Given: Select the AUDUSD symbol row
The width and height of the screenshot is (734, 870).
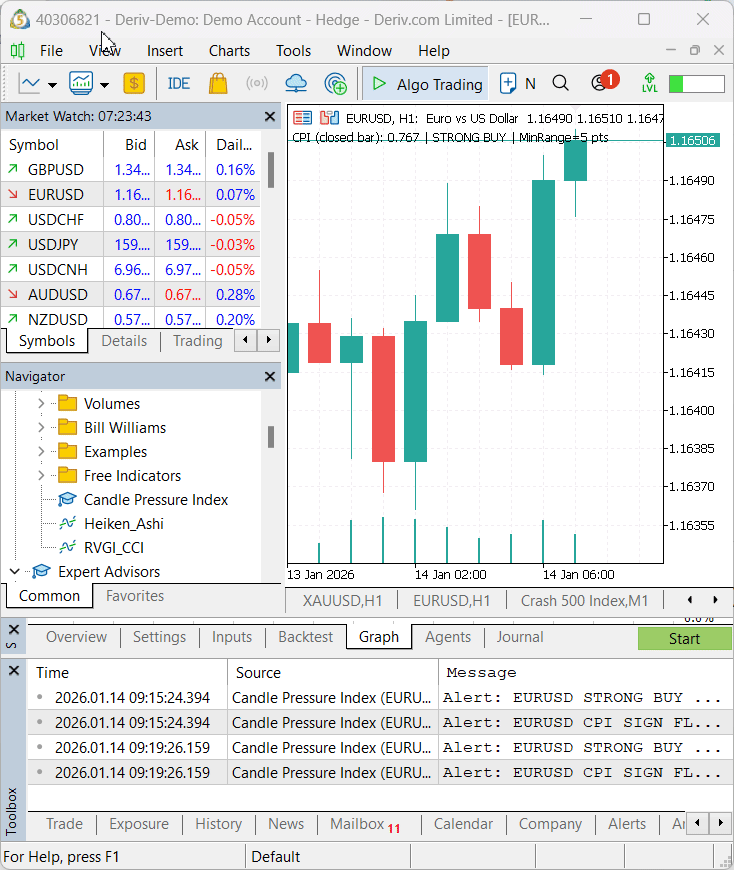Looking at the screenshot, I should pos(131,295).
